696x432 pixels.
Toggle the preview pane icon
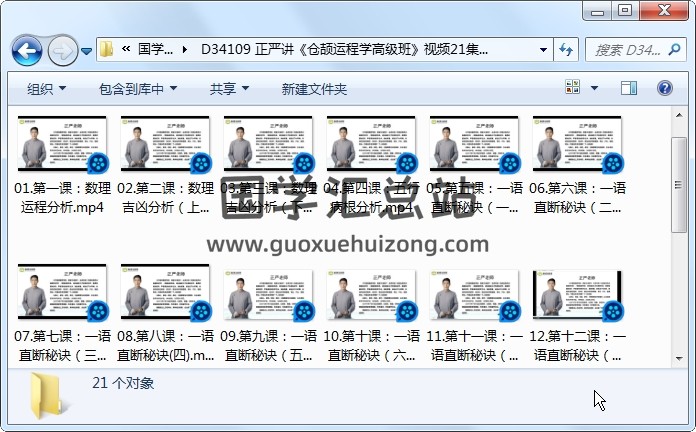pos(629,88)
